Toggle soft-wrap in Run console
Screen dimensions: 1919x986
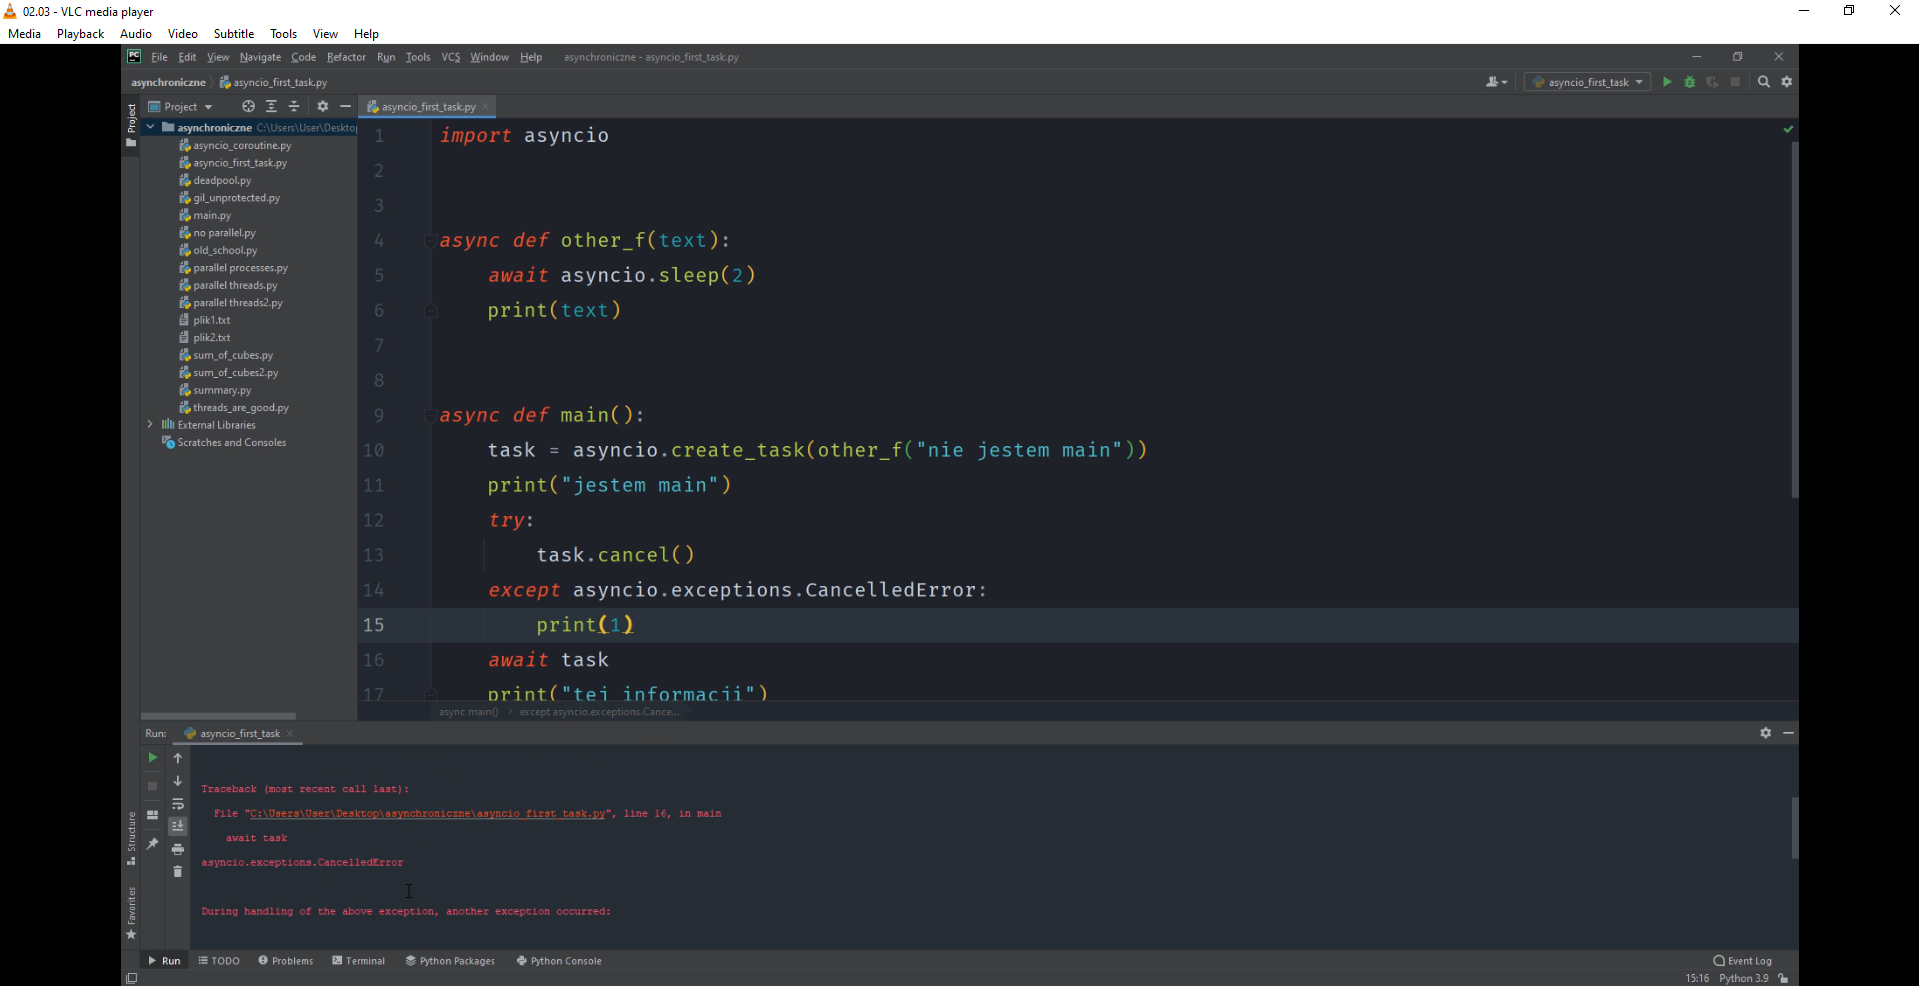(178, 804)
